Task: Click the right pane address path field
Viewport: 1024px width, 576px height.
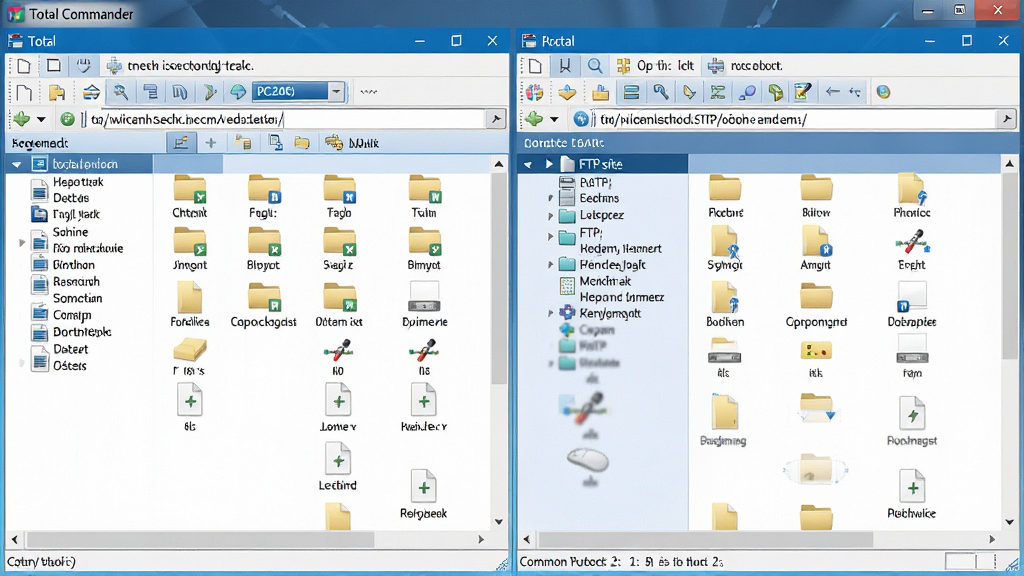Action: (795, 120)
